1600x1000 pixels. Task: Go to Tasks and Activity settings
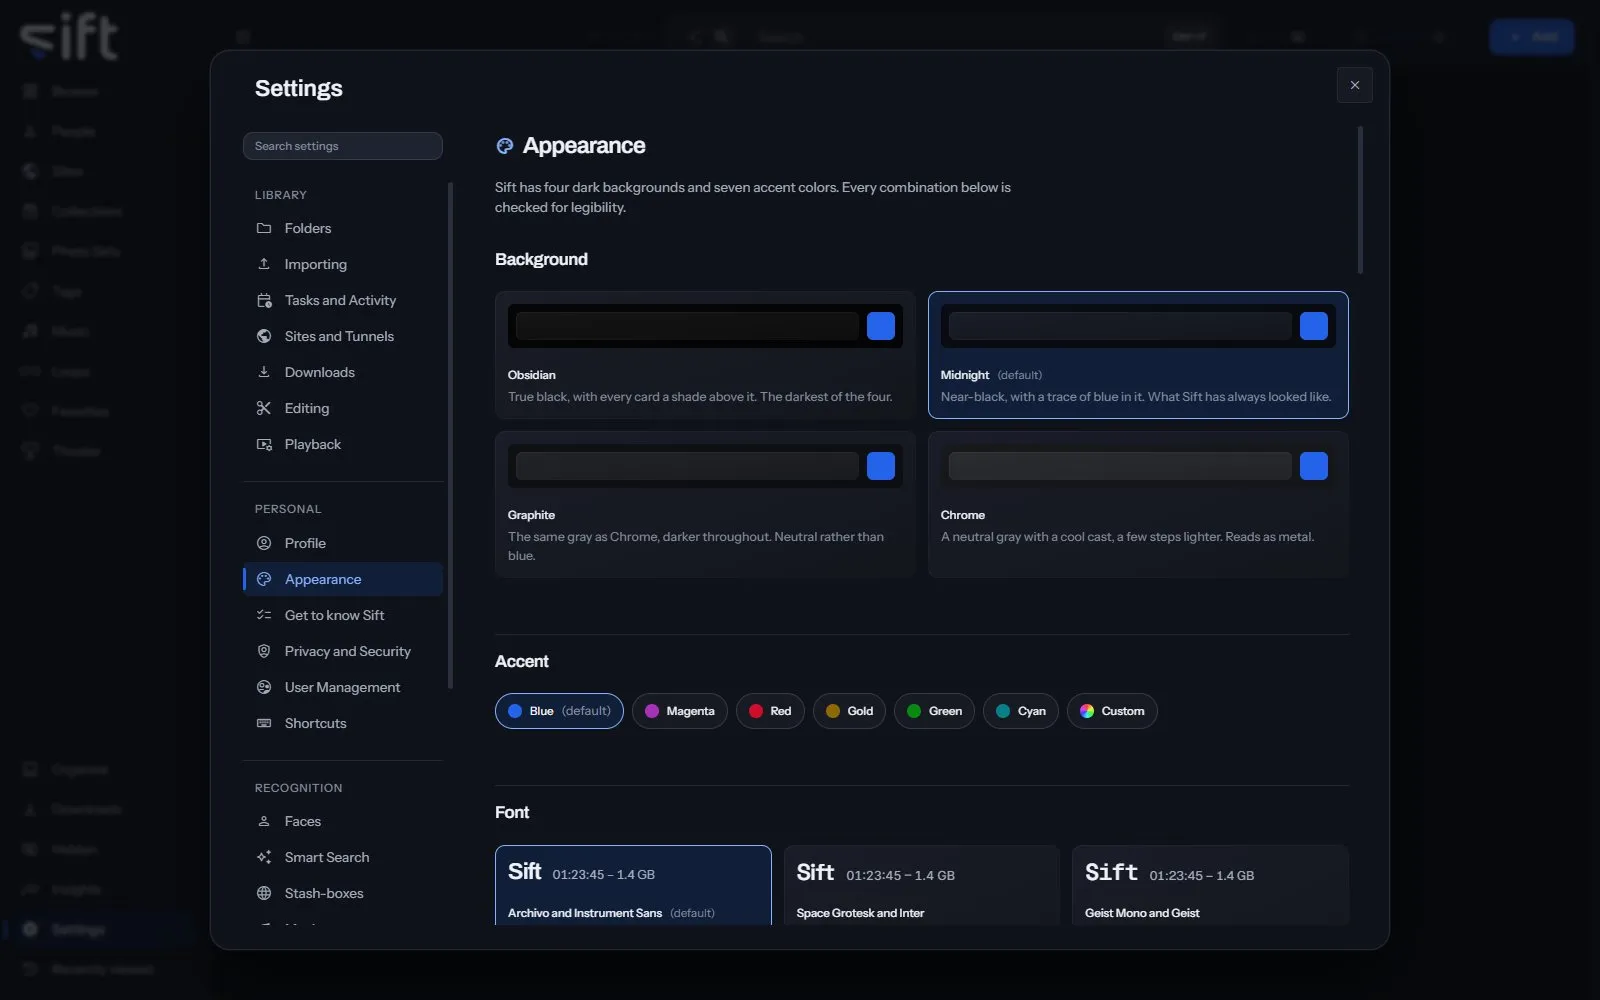click(343, 300)
